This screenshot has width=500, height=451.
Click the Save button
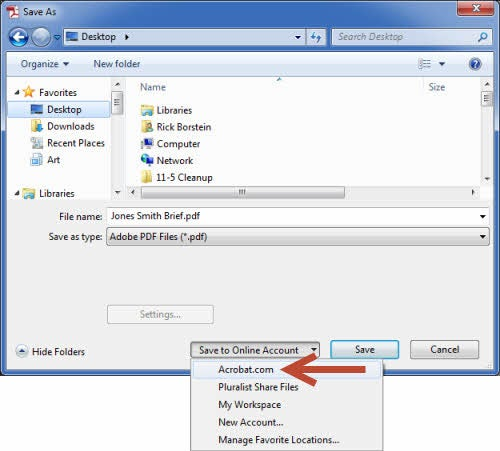(365, 350)
